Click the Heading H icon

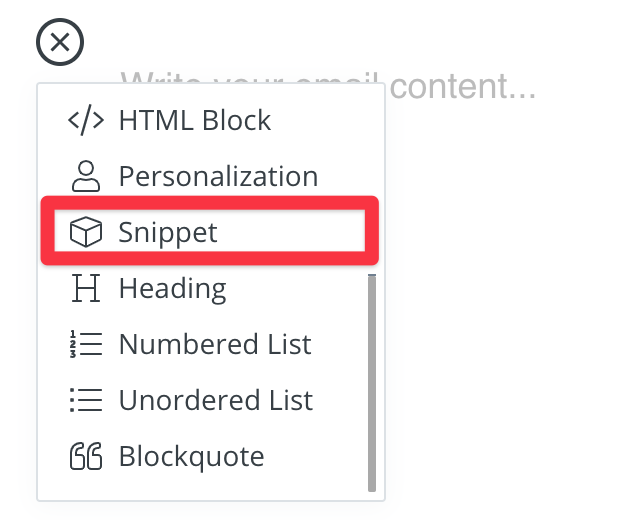click(86, 289)
